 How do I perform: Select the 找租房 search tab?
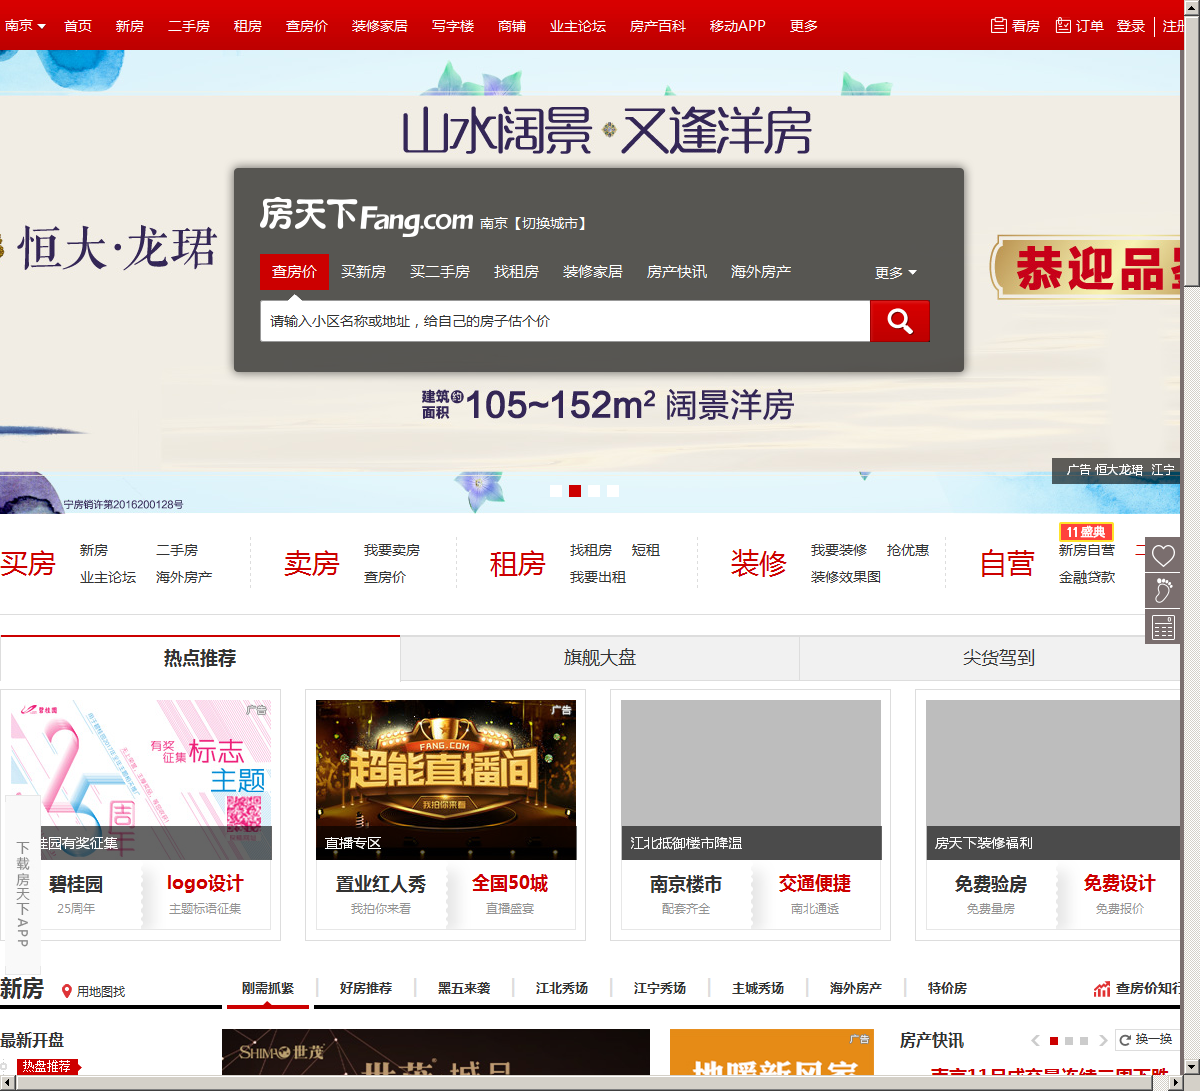coord(516,272)
